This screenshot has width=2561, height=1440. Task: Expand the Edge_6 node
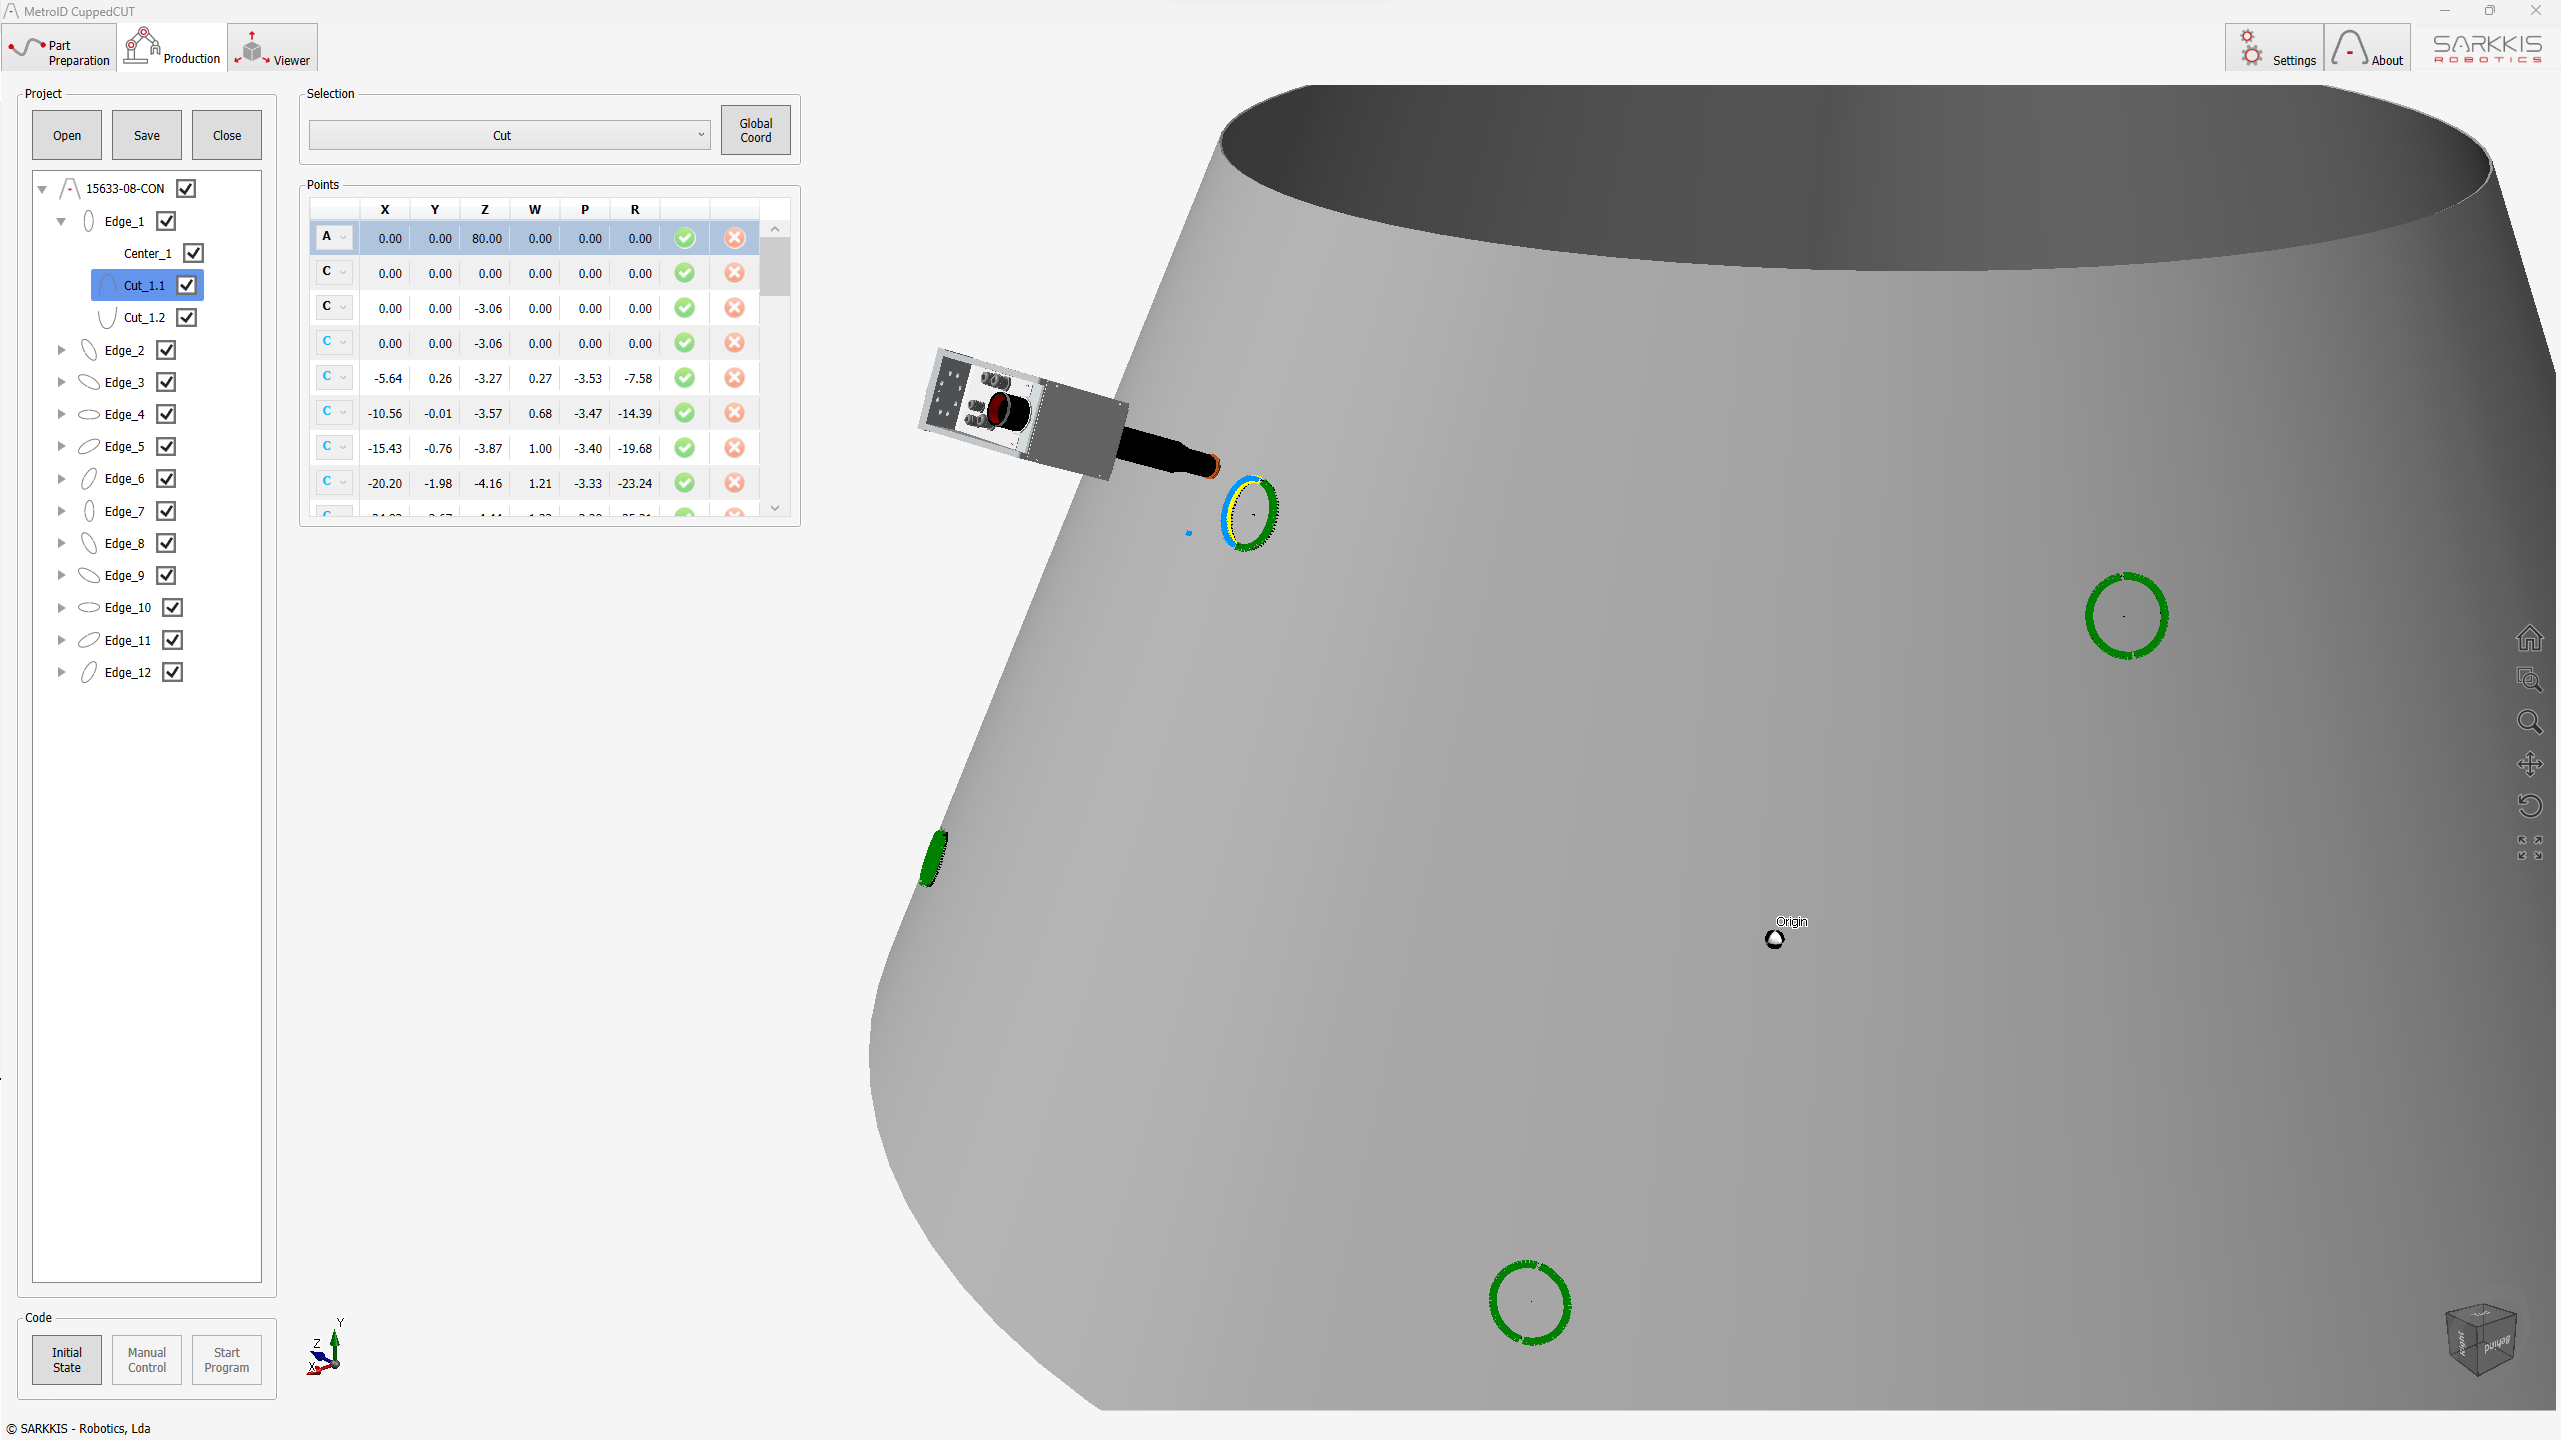point(61,479)
